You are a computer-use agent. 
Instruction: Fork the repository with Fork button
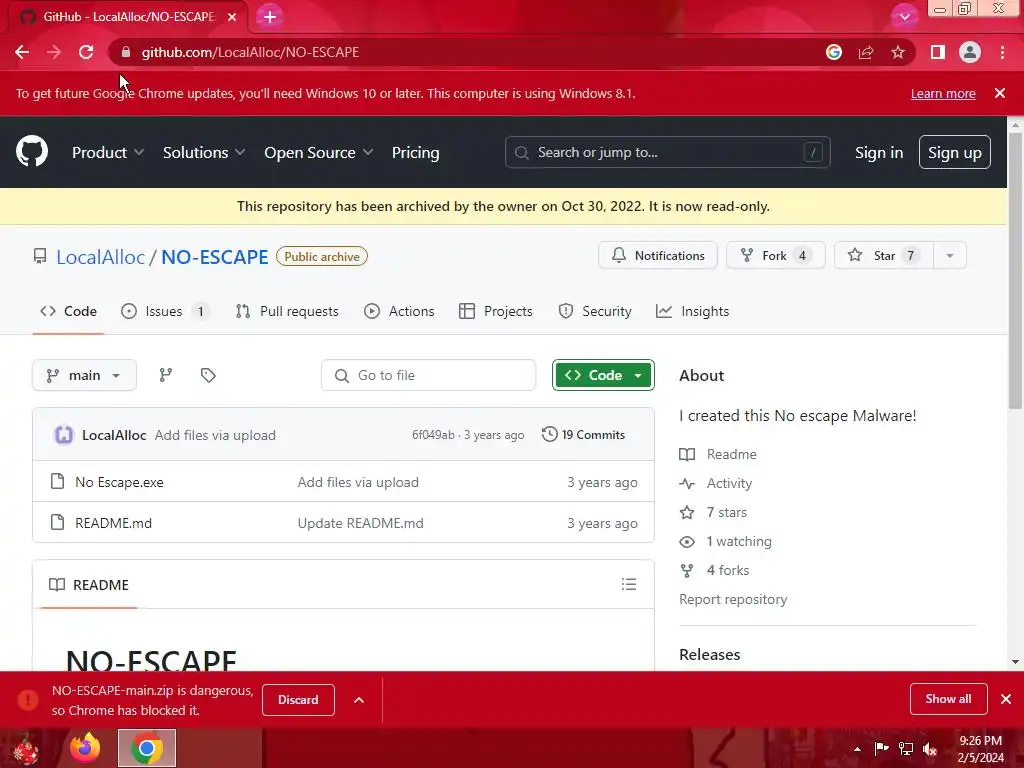(776, 255)
